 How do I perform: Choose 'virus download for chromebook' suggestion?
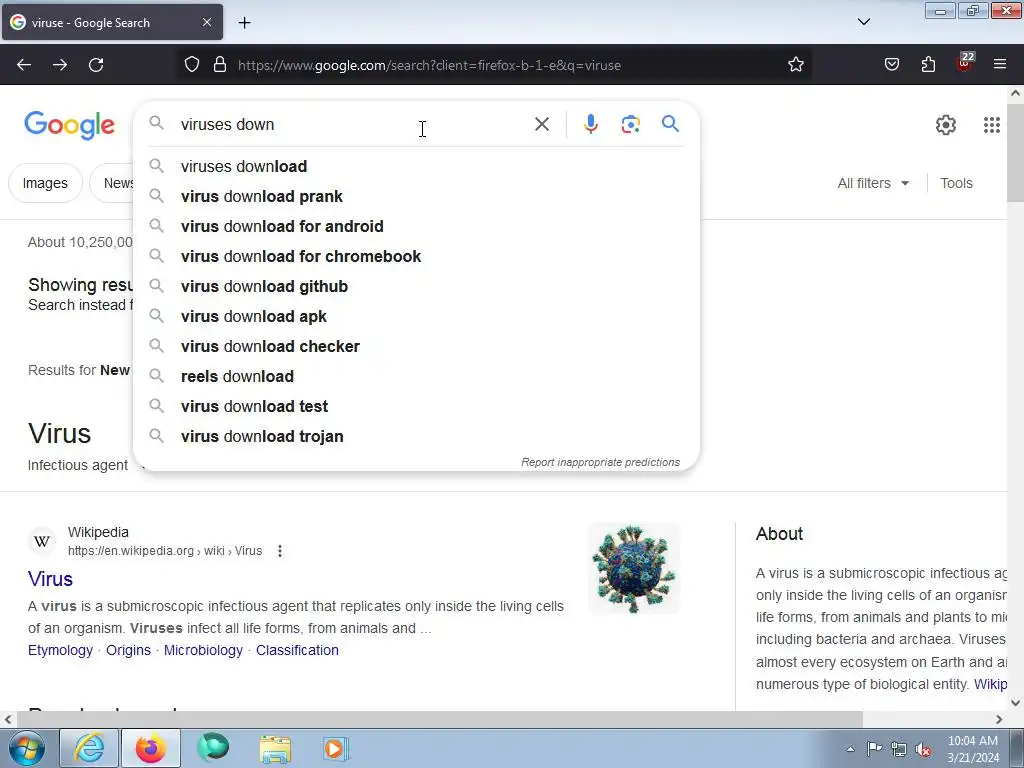(x=417, y=257)
